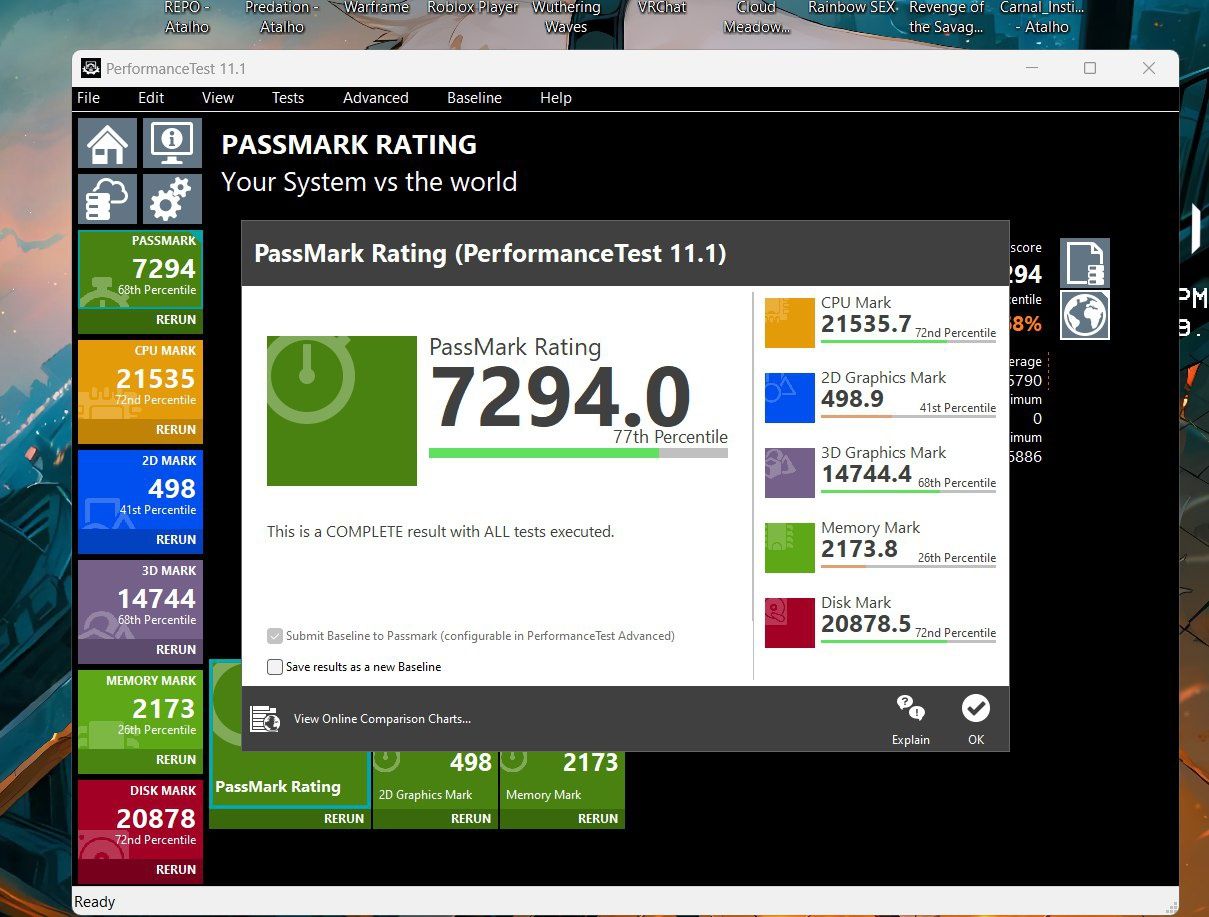
Task: Open the Tests menu
Action: click(x=288, y=98)
